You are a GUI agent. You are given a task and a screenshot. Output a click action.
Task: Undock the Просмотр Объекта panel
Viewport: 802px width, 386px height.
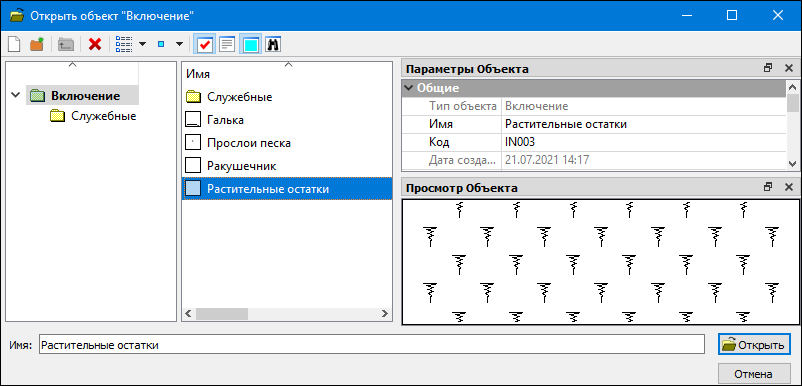tap(768, 187)
